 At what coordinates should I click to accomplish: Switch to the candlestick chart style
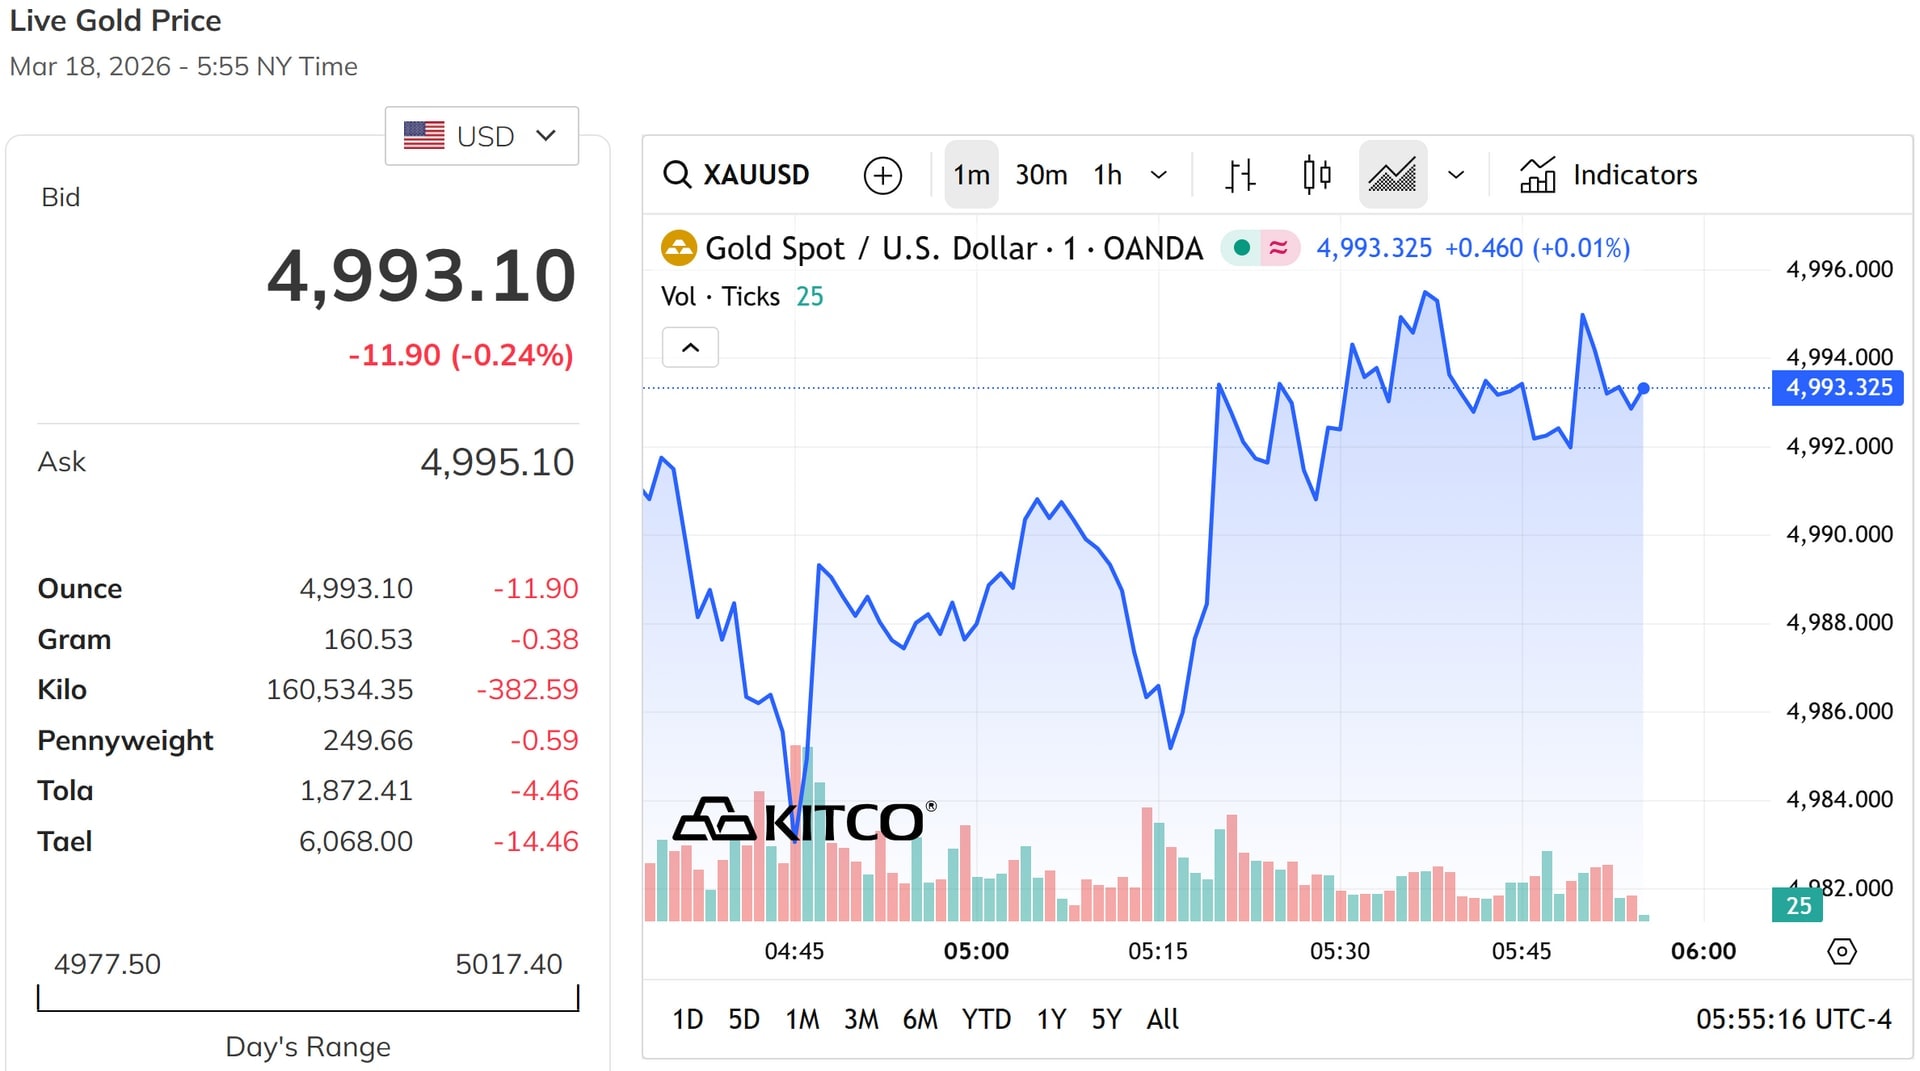[1317, 175]
